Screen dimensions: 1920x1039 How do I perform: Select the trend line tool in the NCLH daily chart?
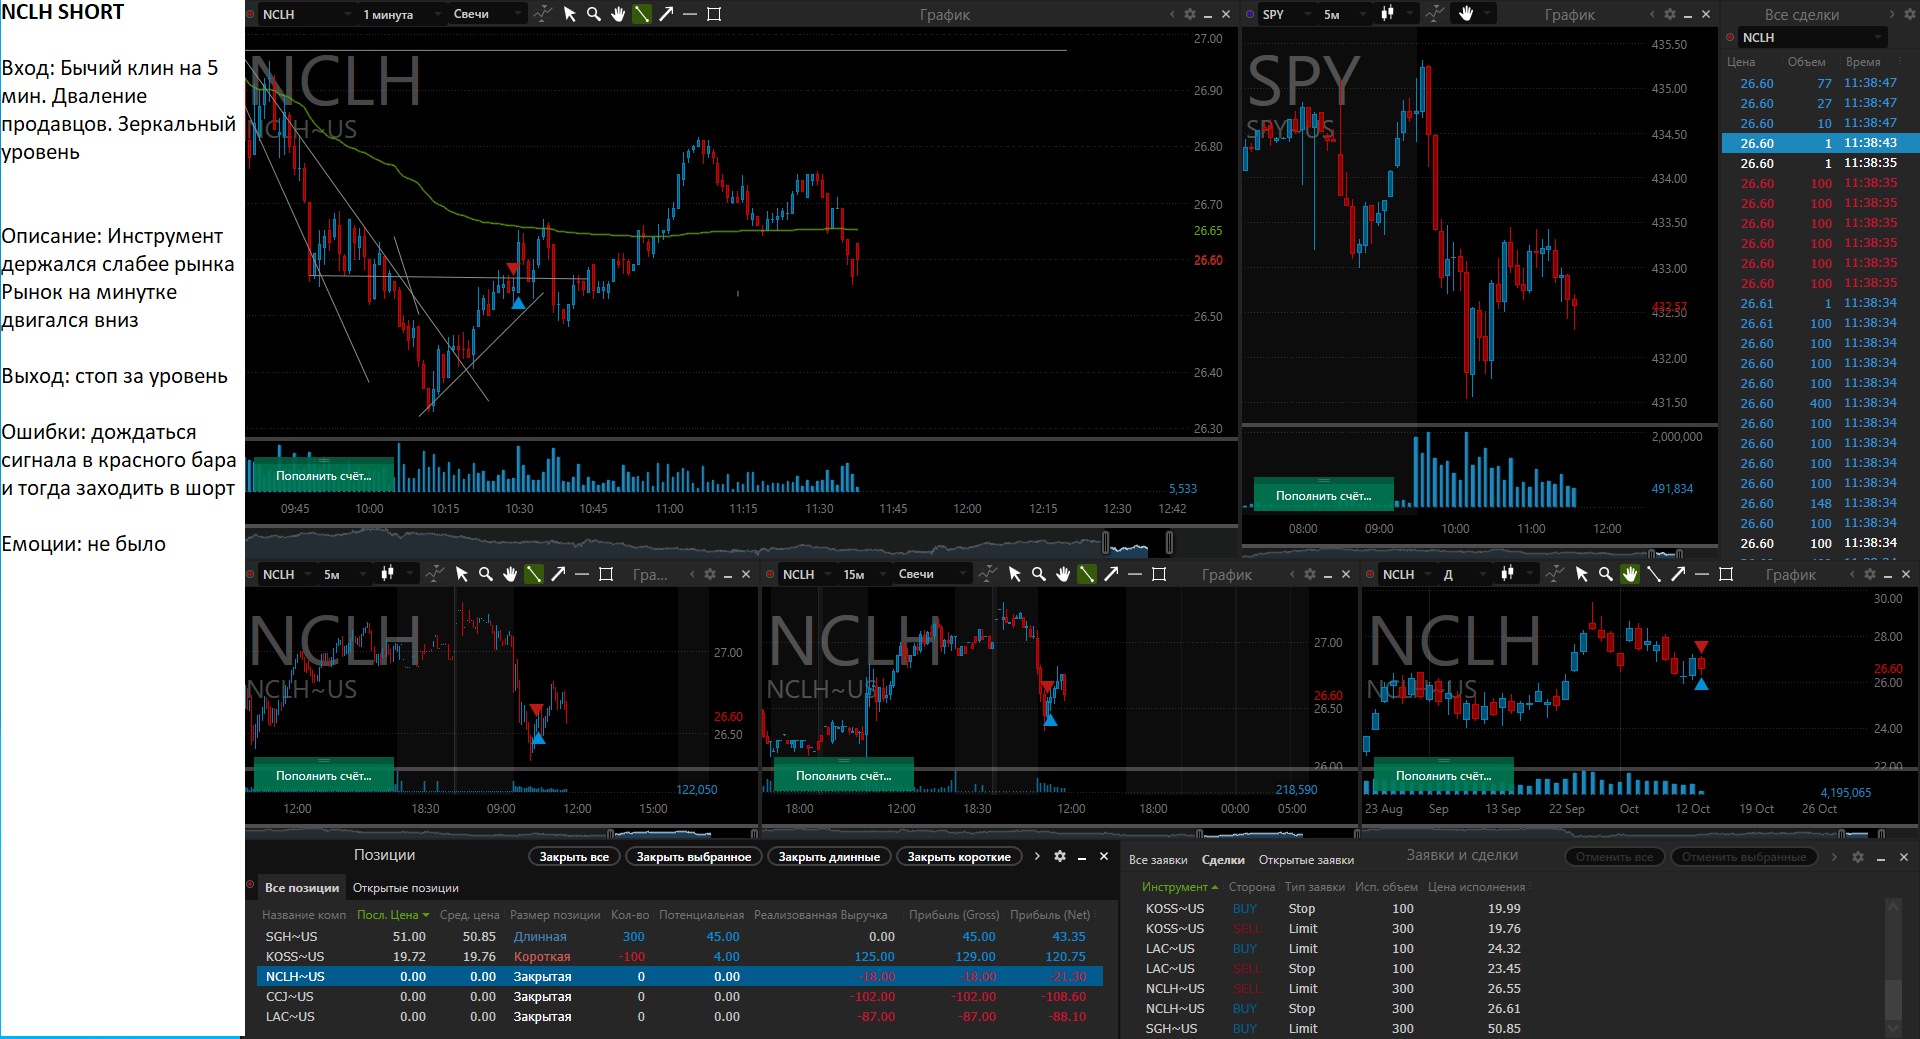point(1654,574)
